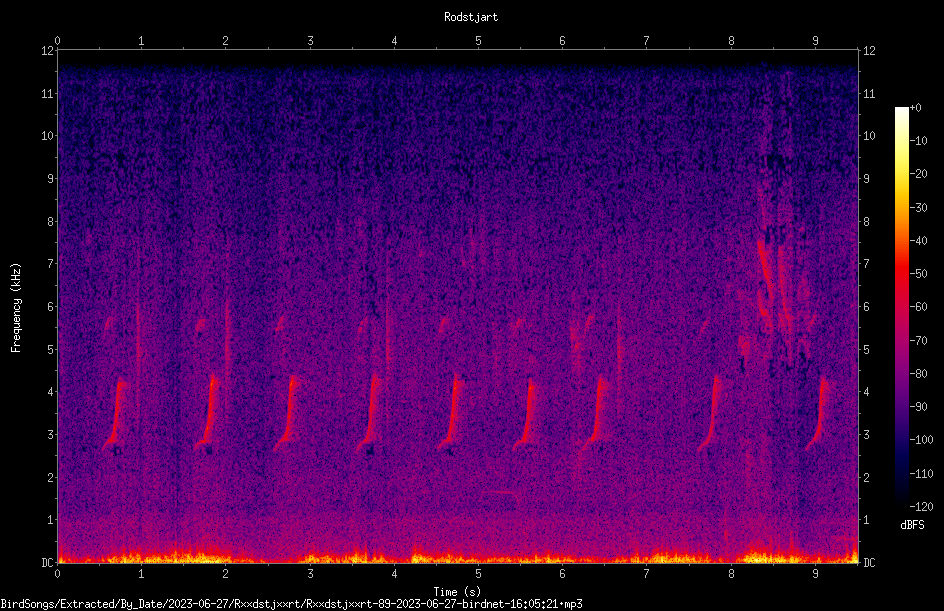The image size is (944, 611).
Task: Click the Rodstjart title at top
Action: (471, 17)
